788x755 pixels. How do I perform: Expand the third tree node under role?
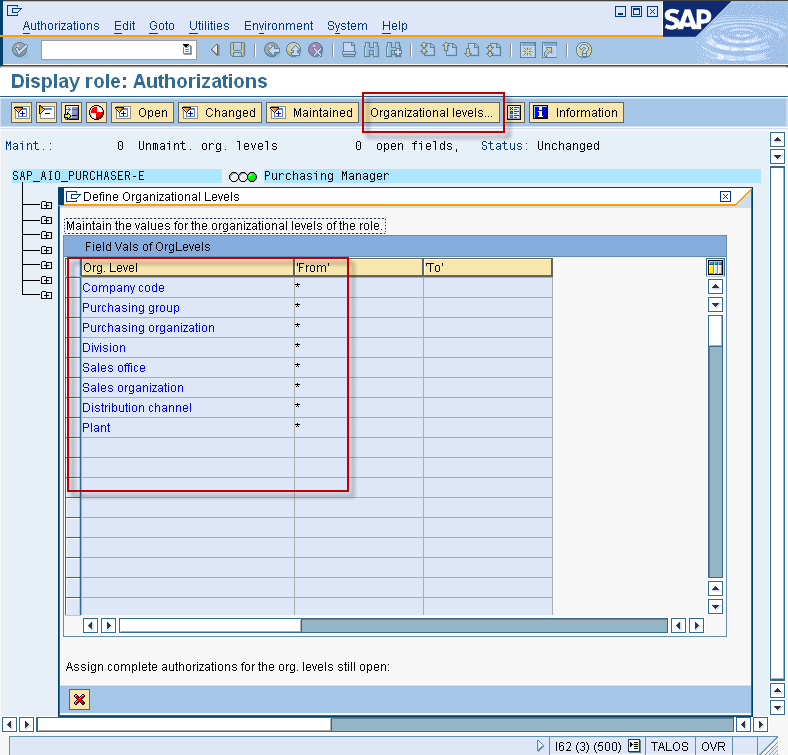pos(46,235)
